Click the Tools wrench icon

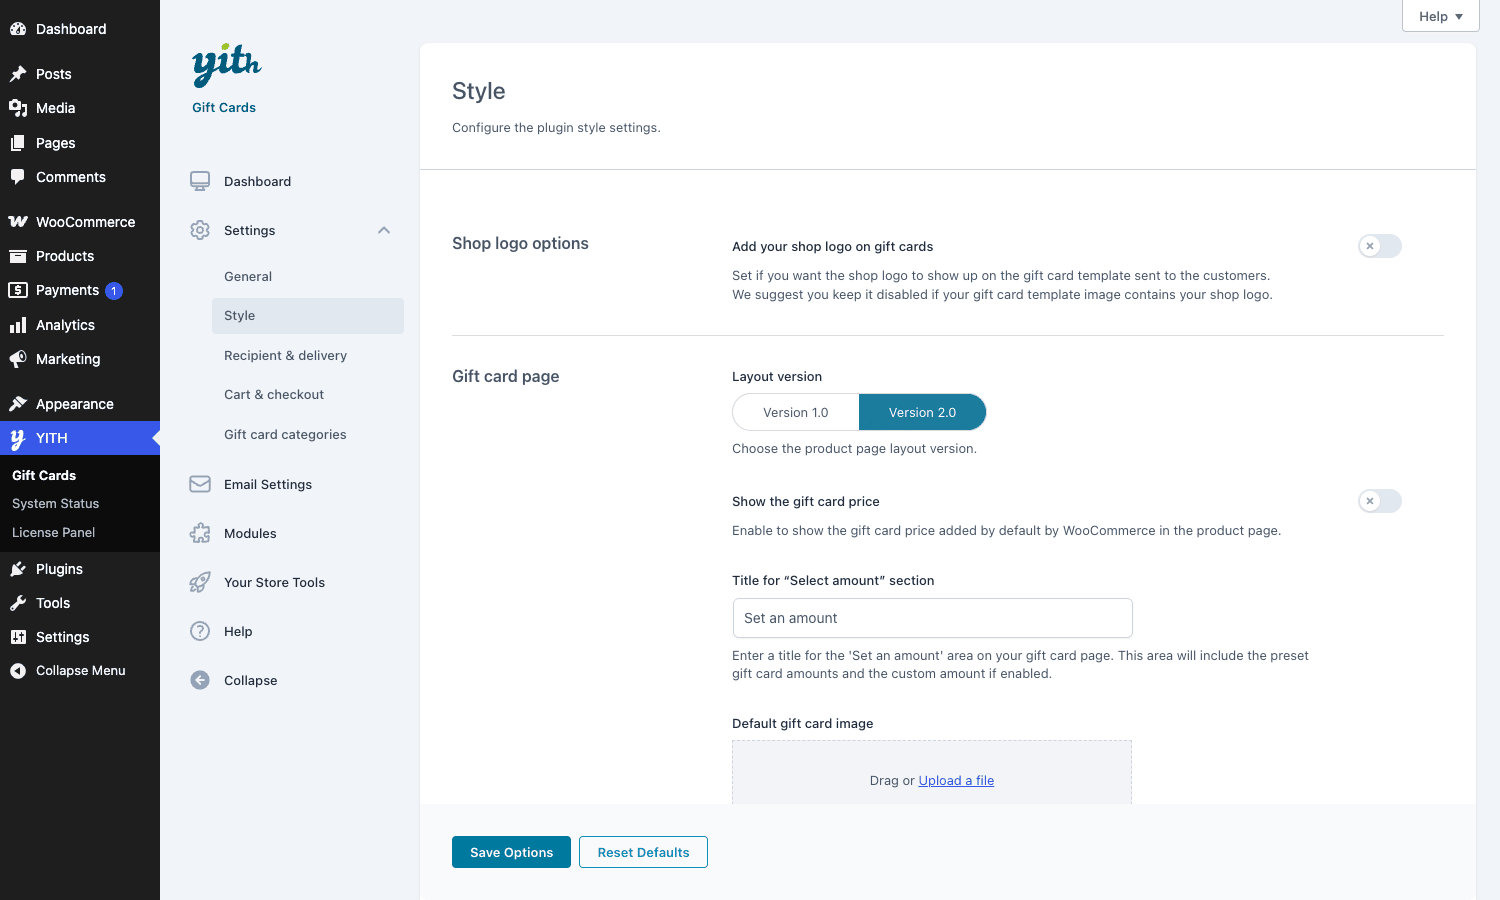[x=18, y=603]
